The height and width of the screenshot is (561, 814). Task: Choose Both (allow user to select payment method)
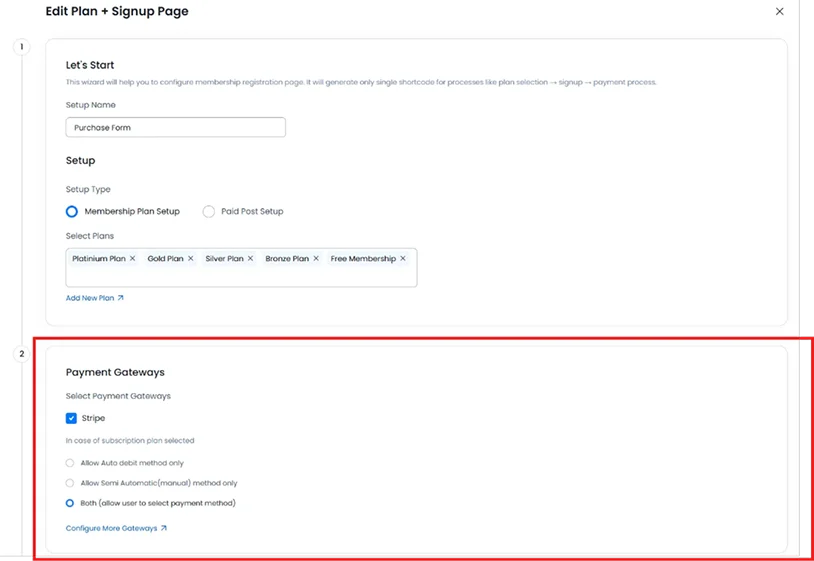(x=70, y=503)
